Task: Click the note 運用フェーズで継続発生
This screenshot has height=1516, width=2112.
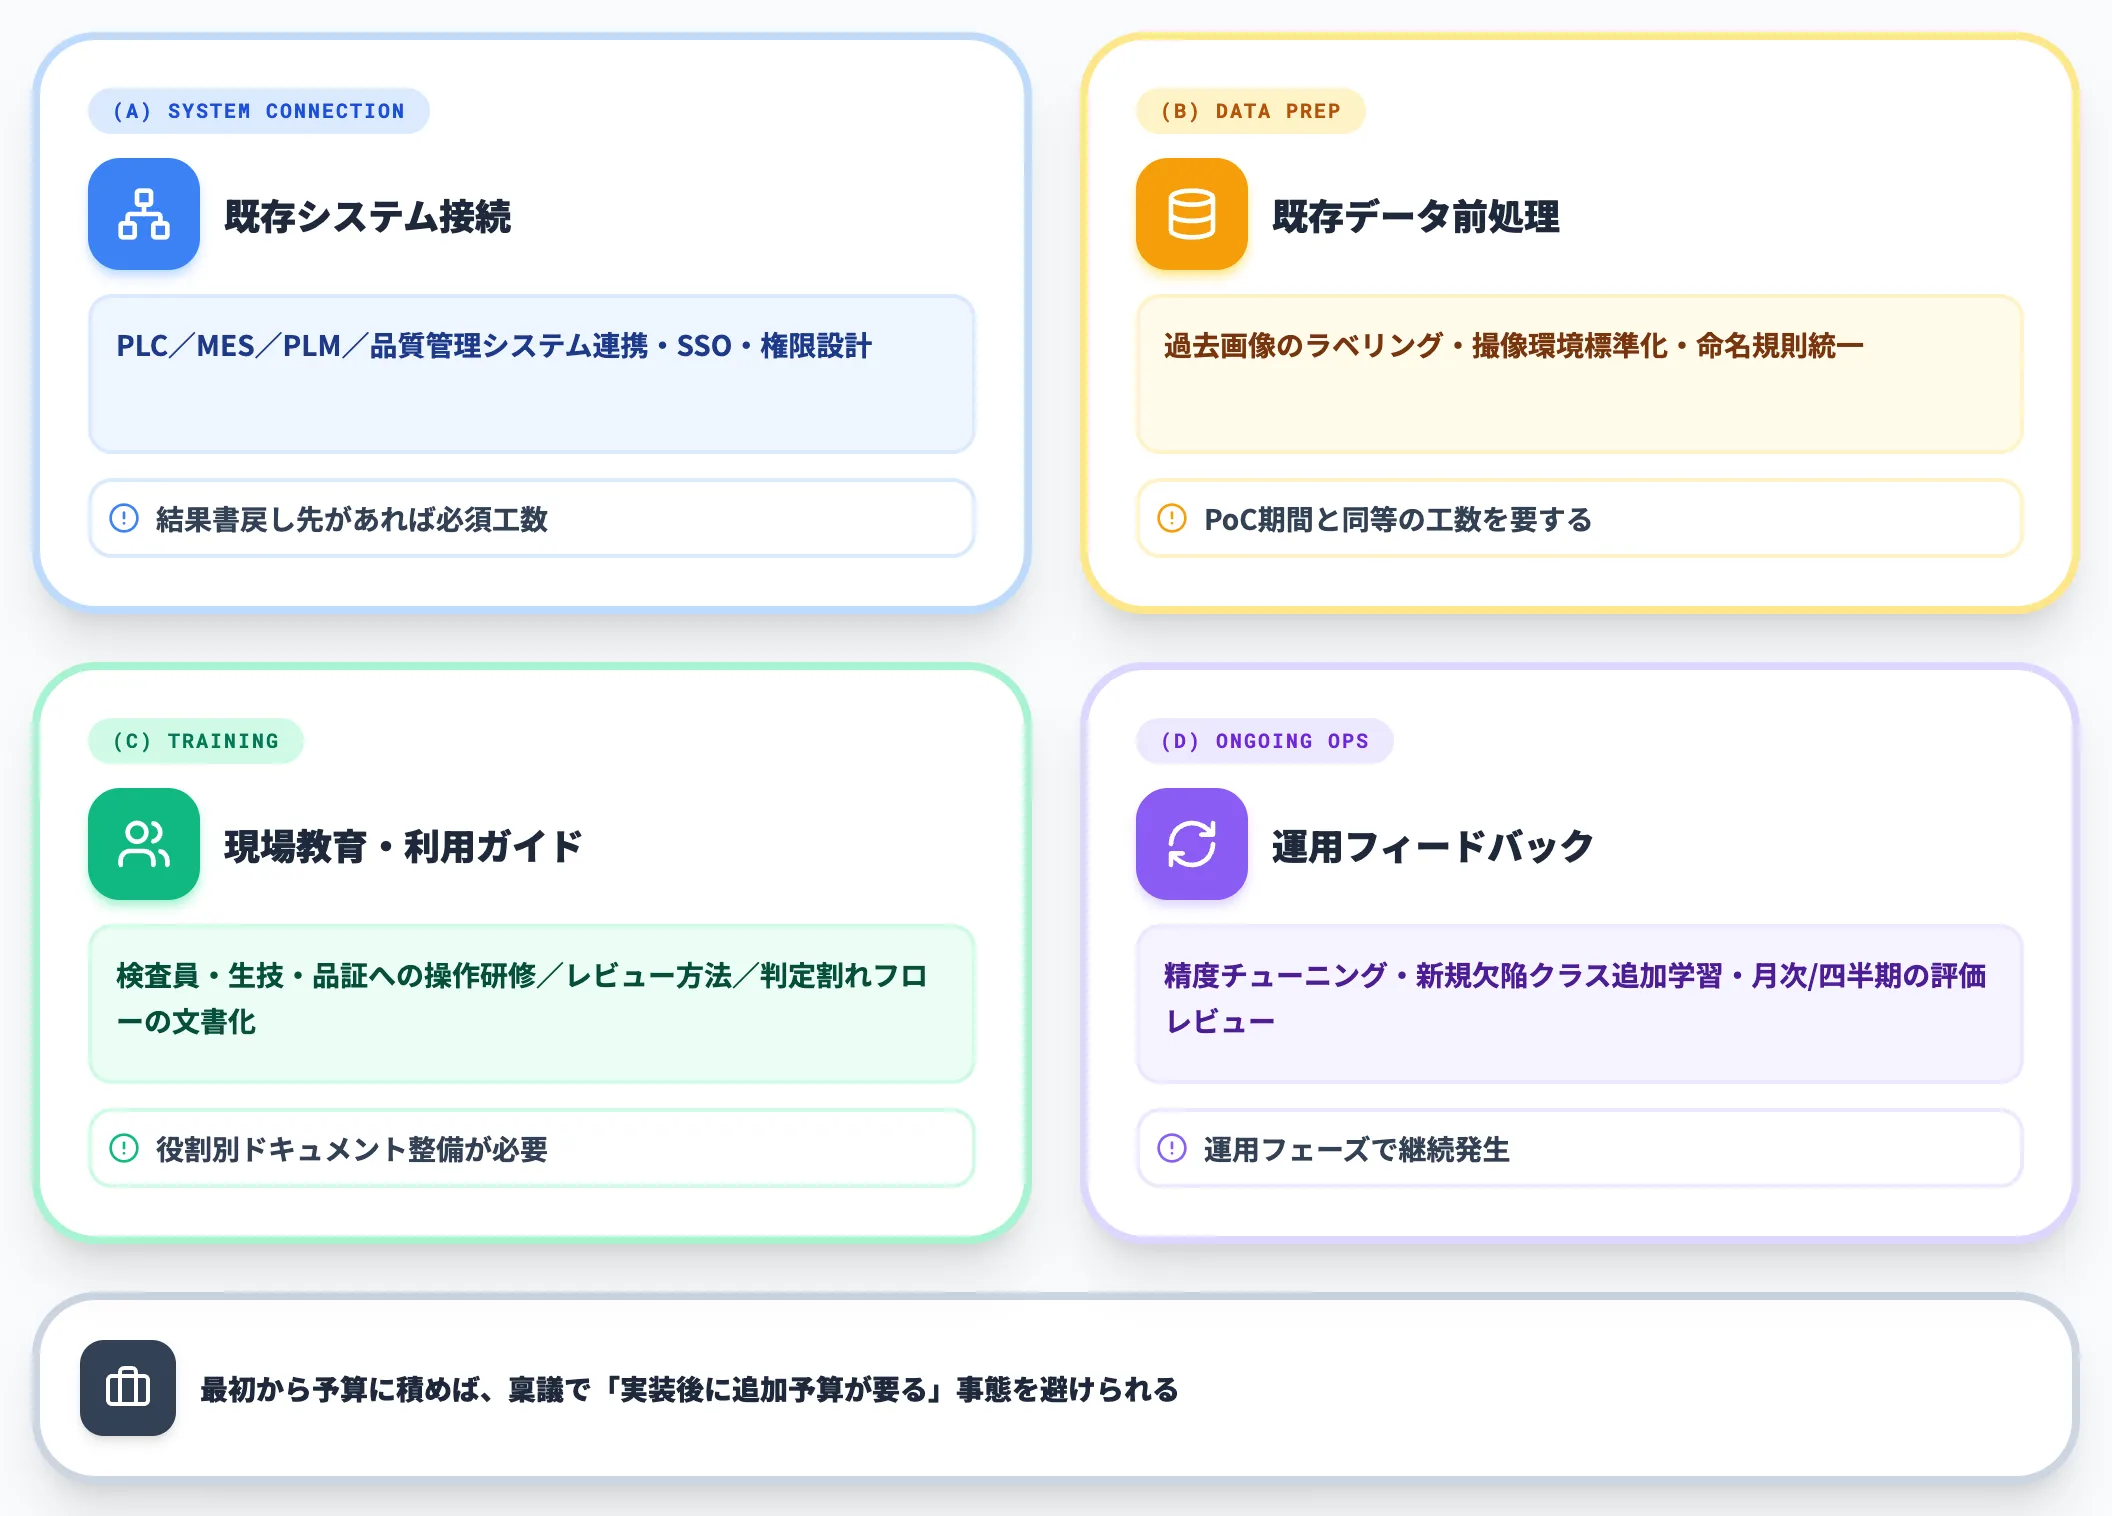Action: [1580, 1148]
